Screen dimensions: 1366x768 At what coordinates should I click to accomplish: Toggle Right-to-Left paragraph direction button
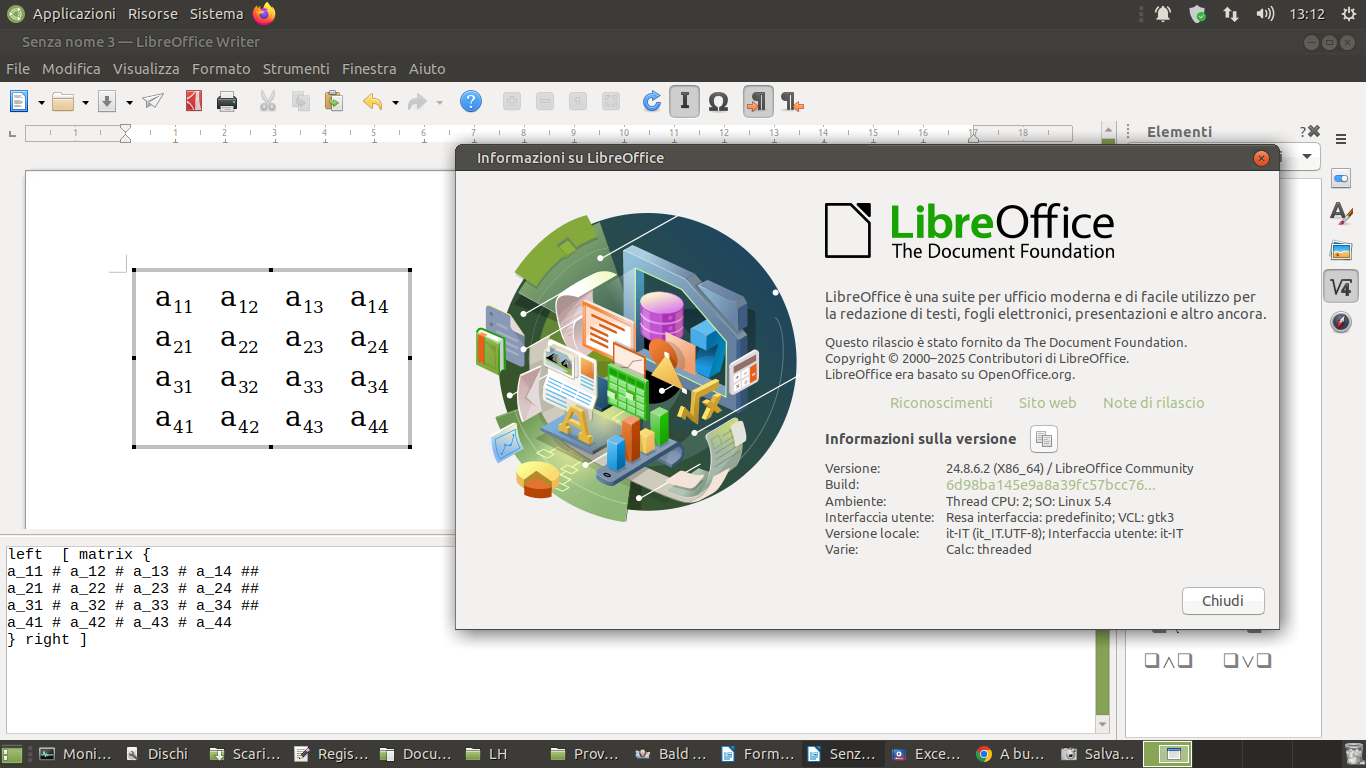point(792,101)
